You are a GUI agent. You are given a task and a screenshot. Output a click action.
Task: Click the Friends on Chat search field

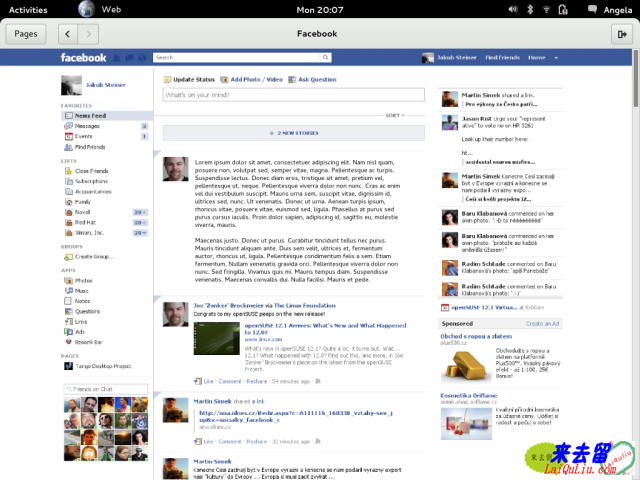coord(106,389)
